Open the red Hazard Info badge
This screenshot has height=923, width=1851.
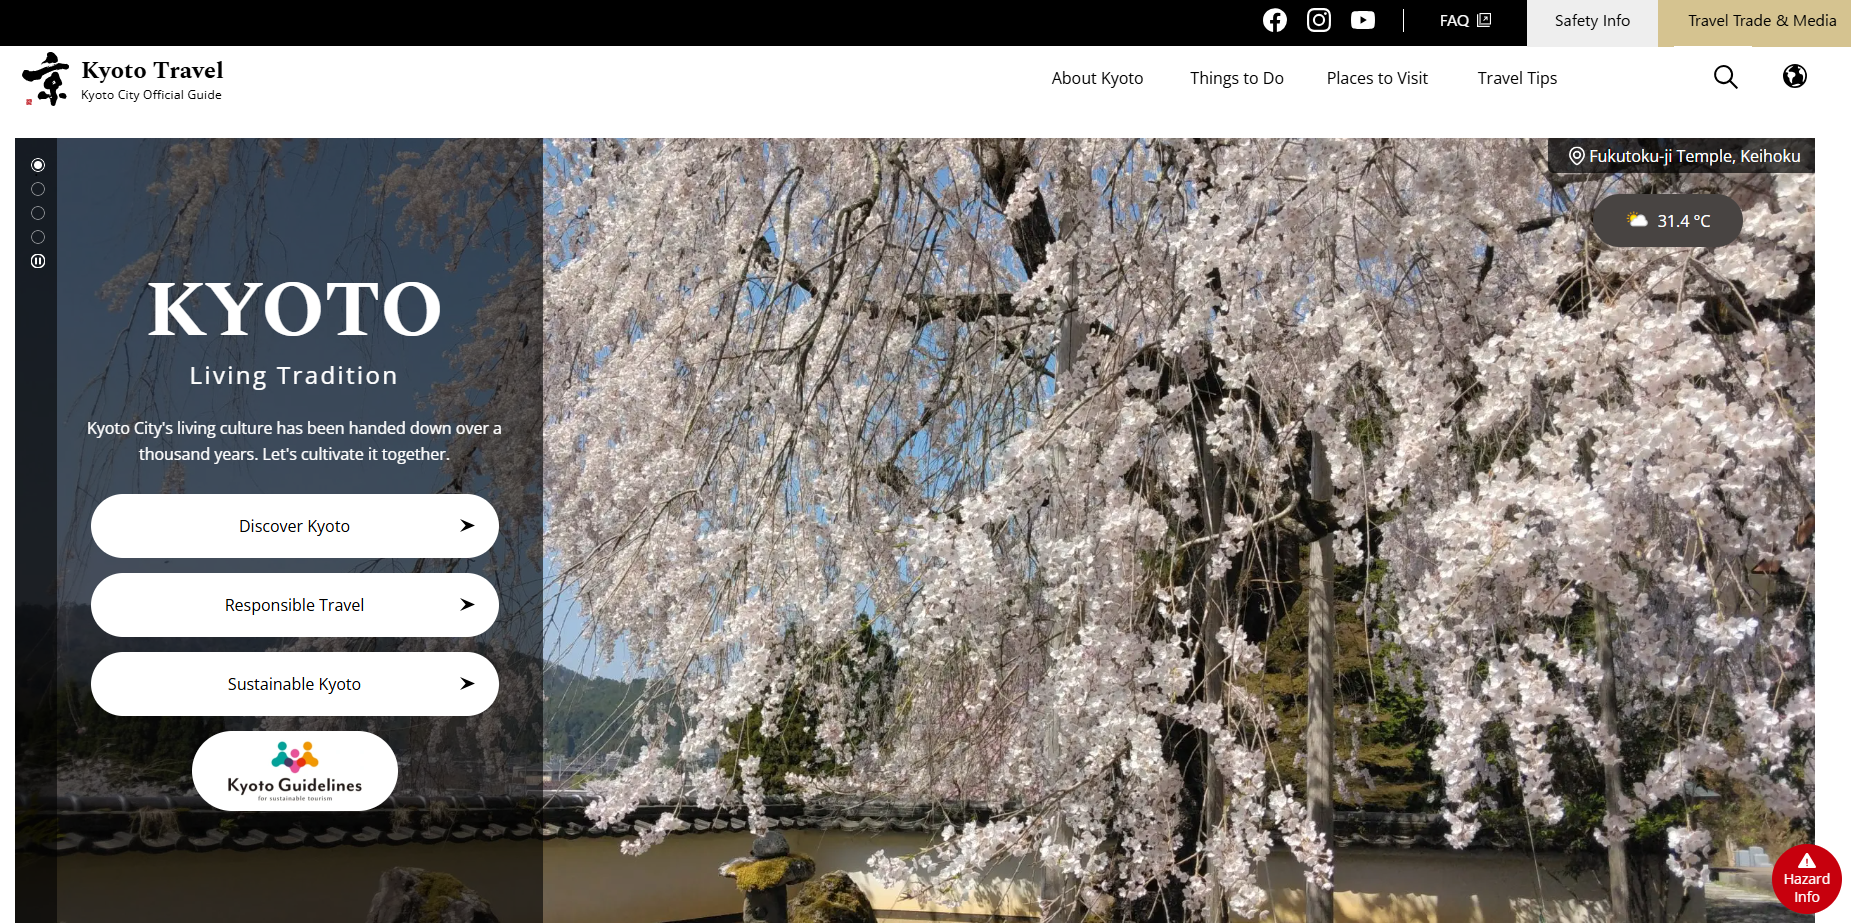pos(1806,879)
